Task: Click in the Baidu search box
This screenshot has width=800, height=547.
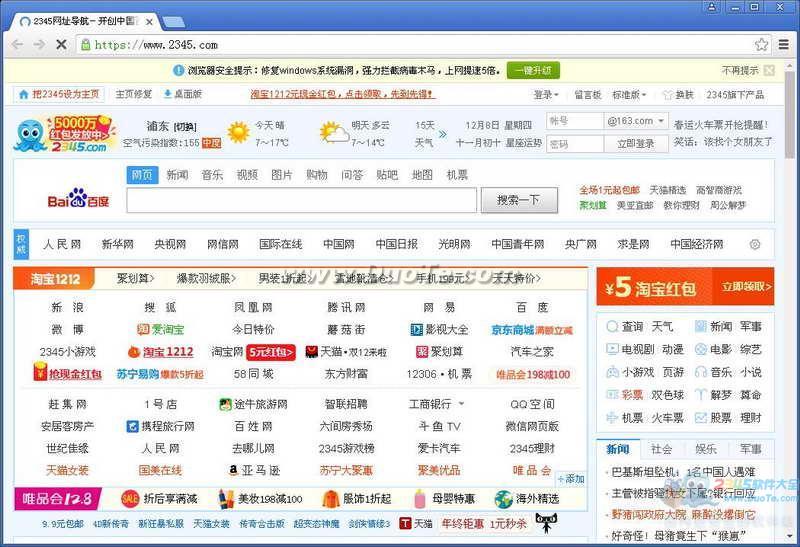Action: pos(302,200)
